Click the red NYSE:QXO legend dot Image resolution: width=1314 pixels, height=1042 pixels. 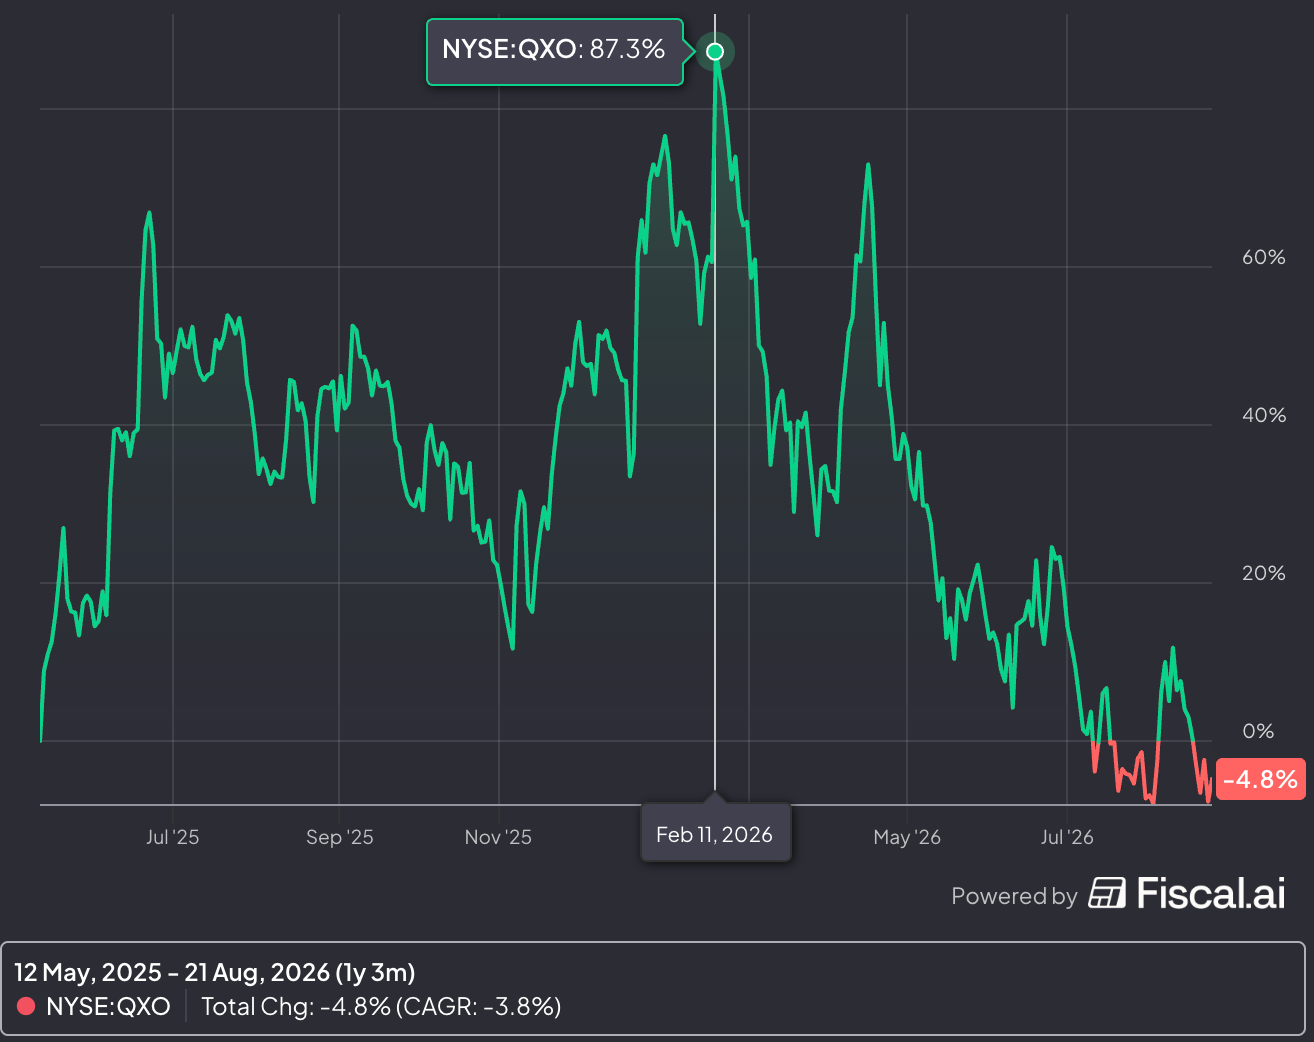[x=26, y=1006]
